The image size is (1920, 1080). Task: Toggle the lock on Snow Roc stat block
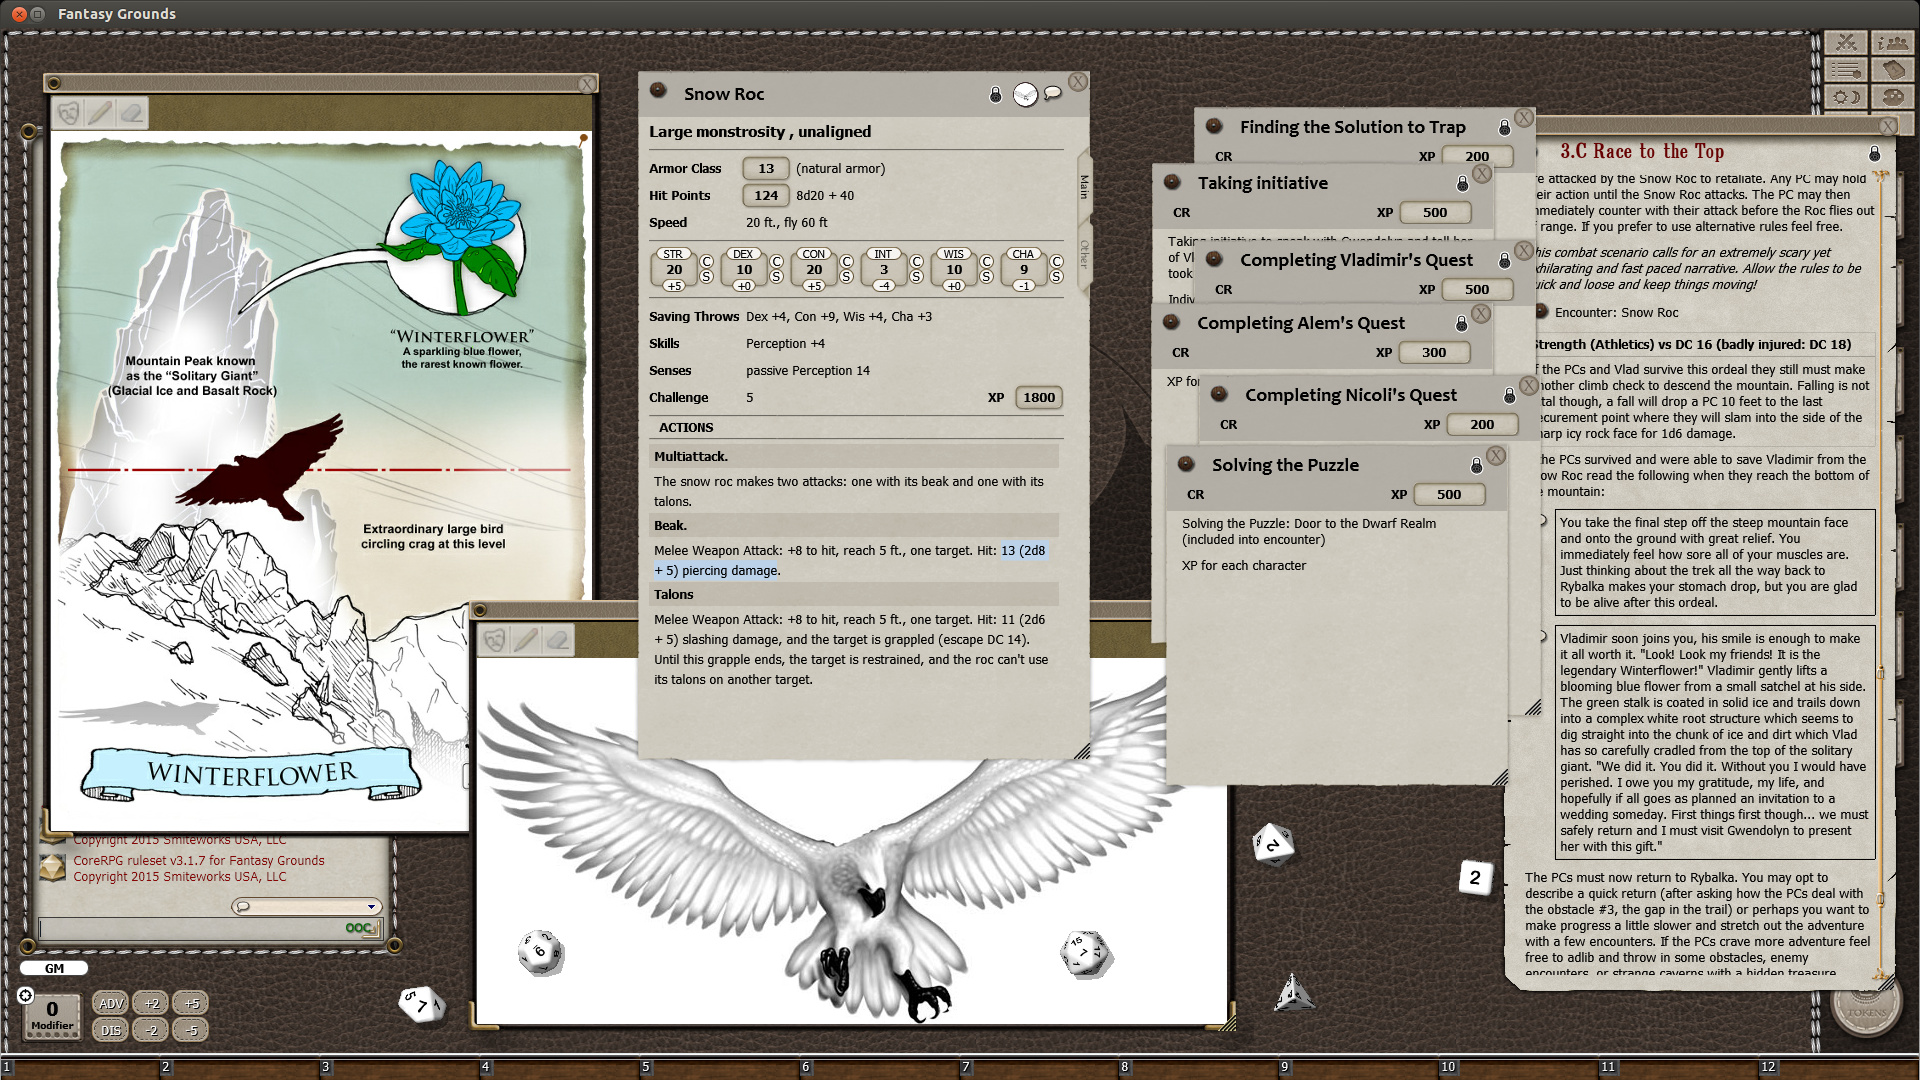coord(996,93)
